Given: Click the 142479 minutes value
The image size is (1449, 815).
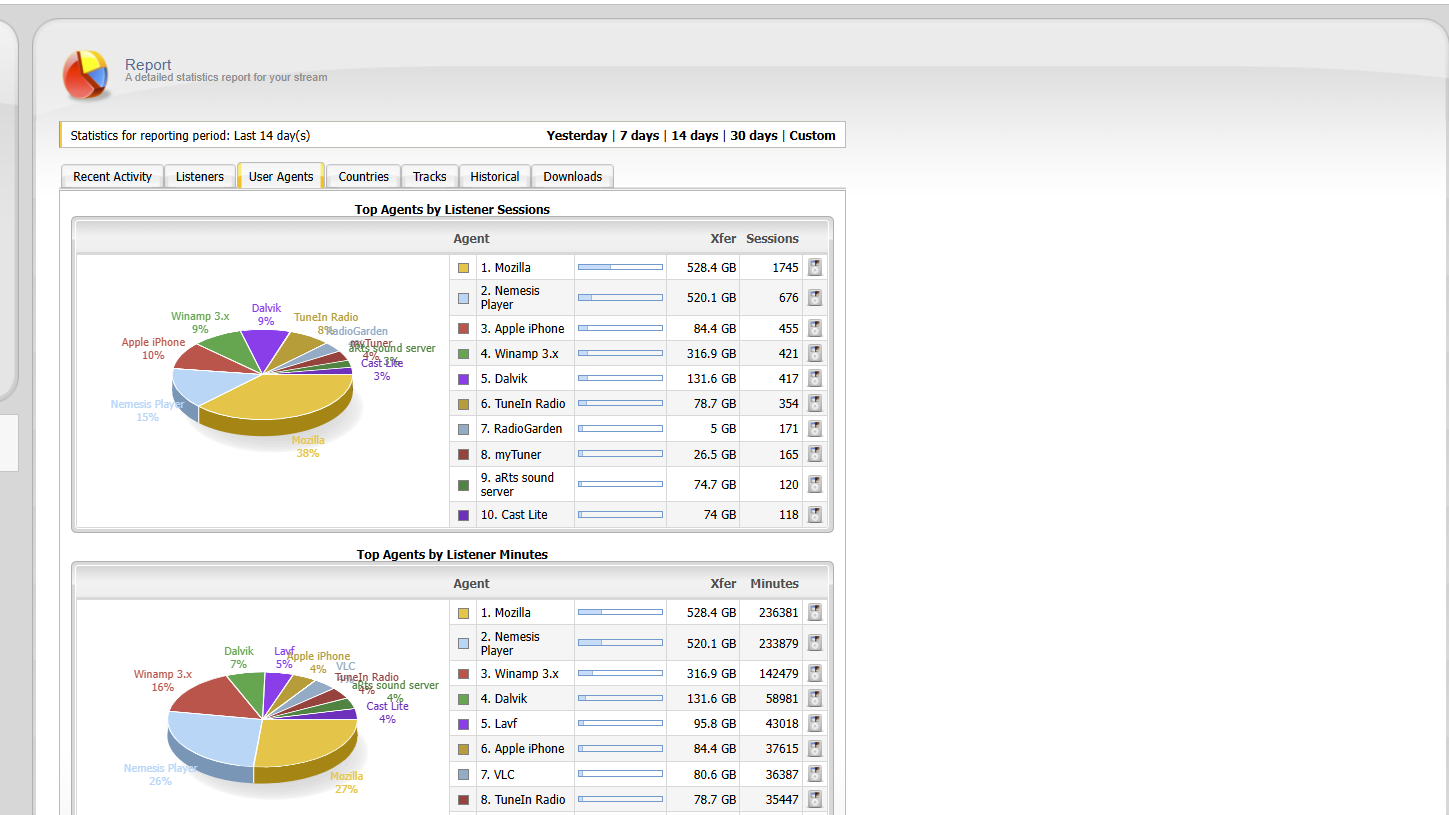Looking at the screenshot, I should (x=778, y=674).
